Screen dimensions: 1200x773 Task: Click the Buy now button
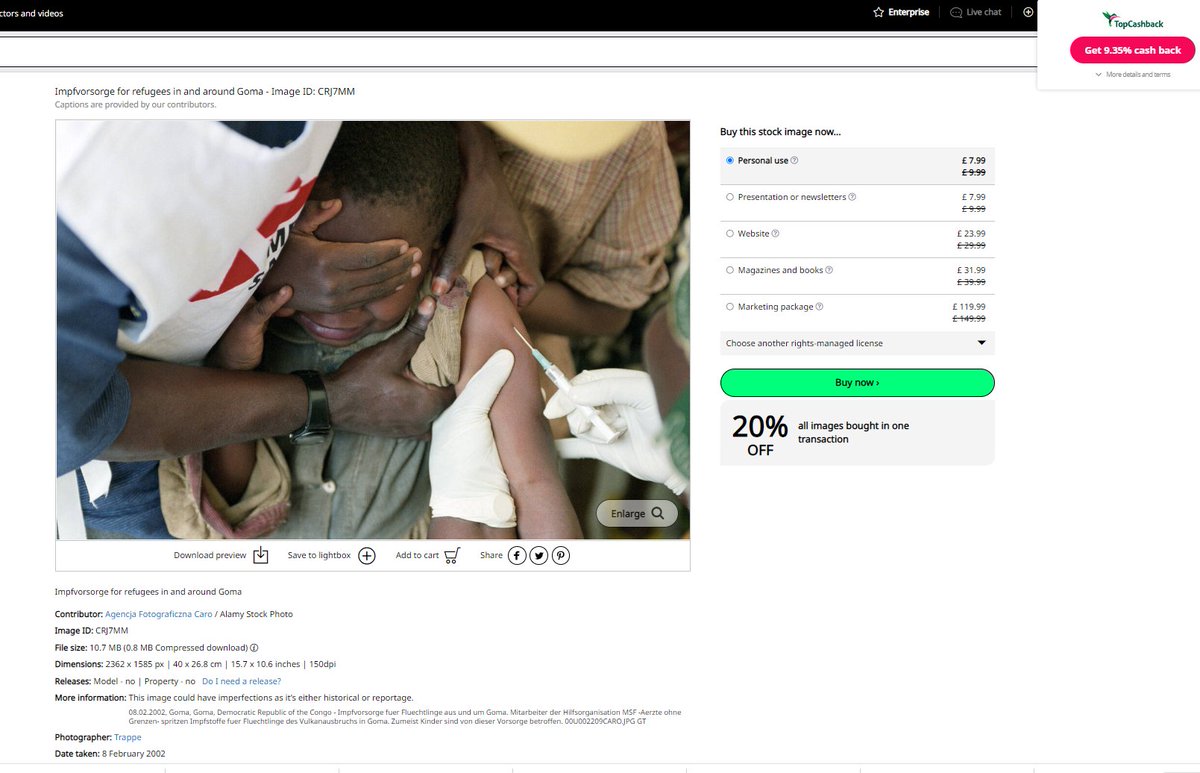(857, 383)
